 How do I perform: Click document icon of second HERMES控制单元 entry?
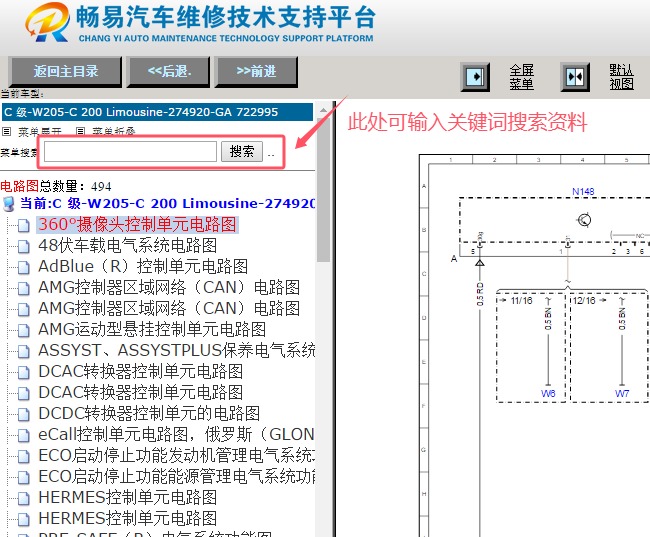(x=23, y=520)
